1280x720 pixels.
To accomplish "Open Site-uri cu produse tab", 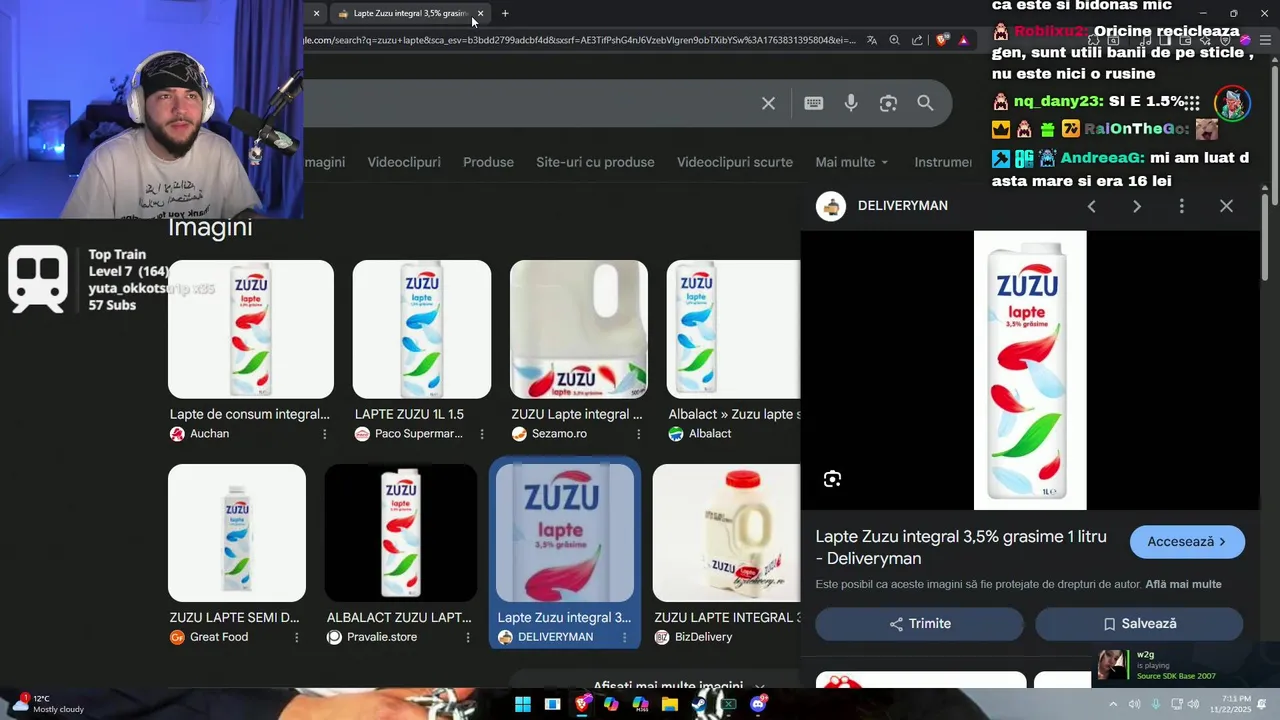I will 595,162.
